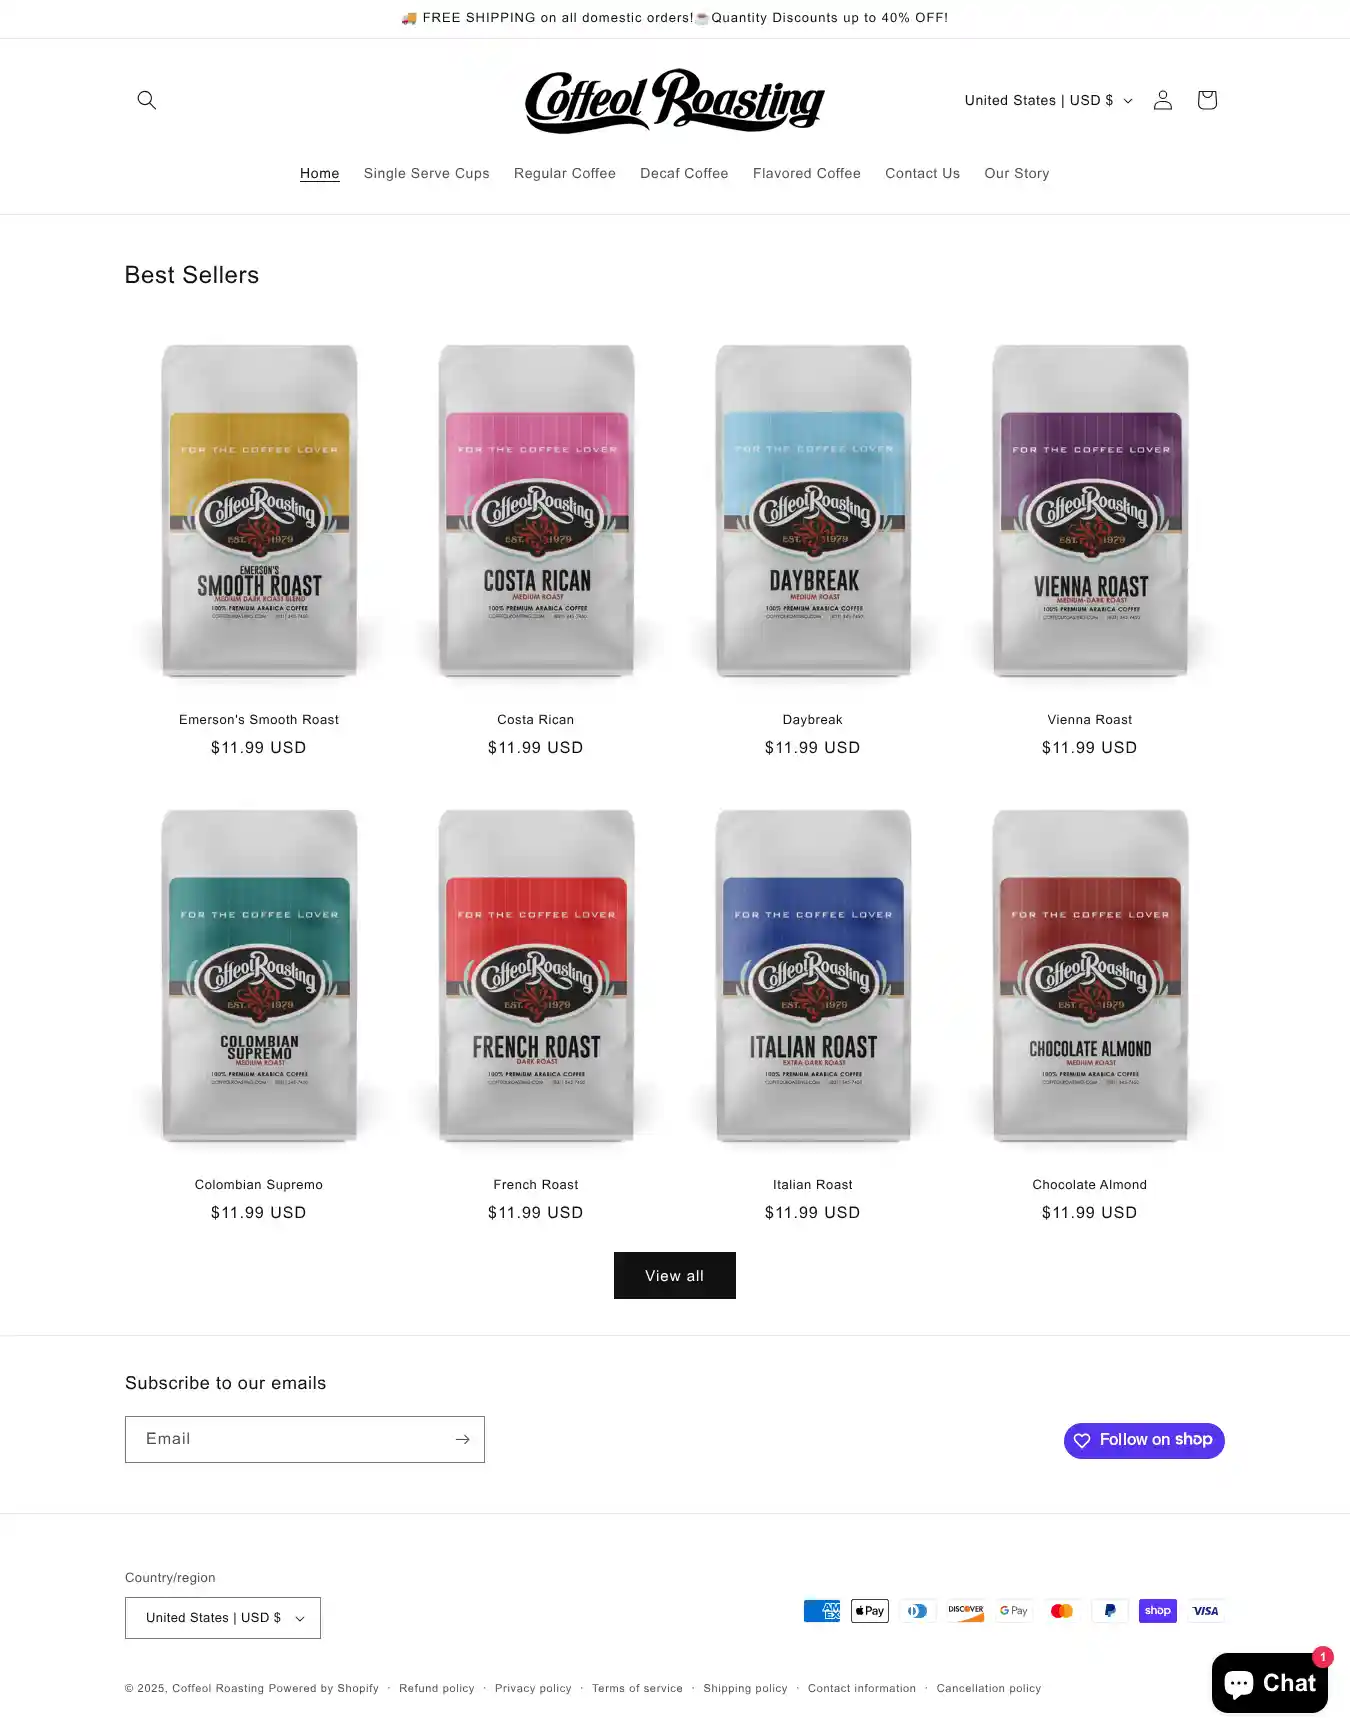Screen dimensions: 1350x1734
Task: Open the Decaf Coffee menu item
Action: (x=684, y=173)
